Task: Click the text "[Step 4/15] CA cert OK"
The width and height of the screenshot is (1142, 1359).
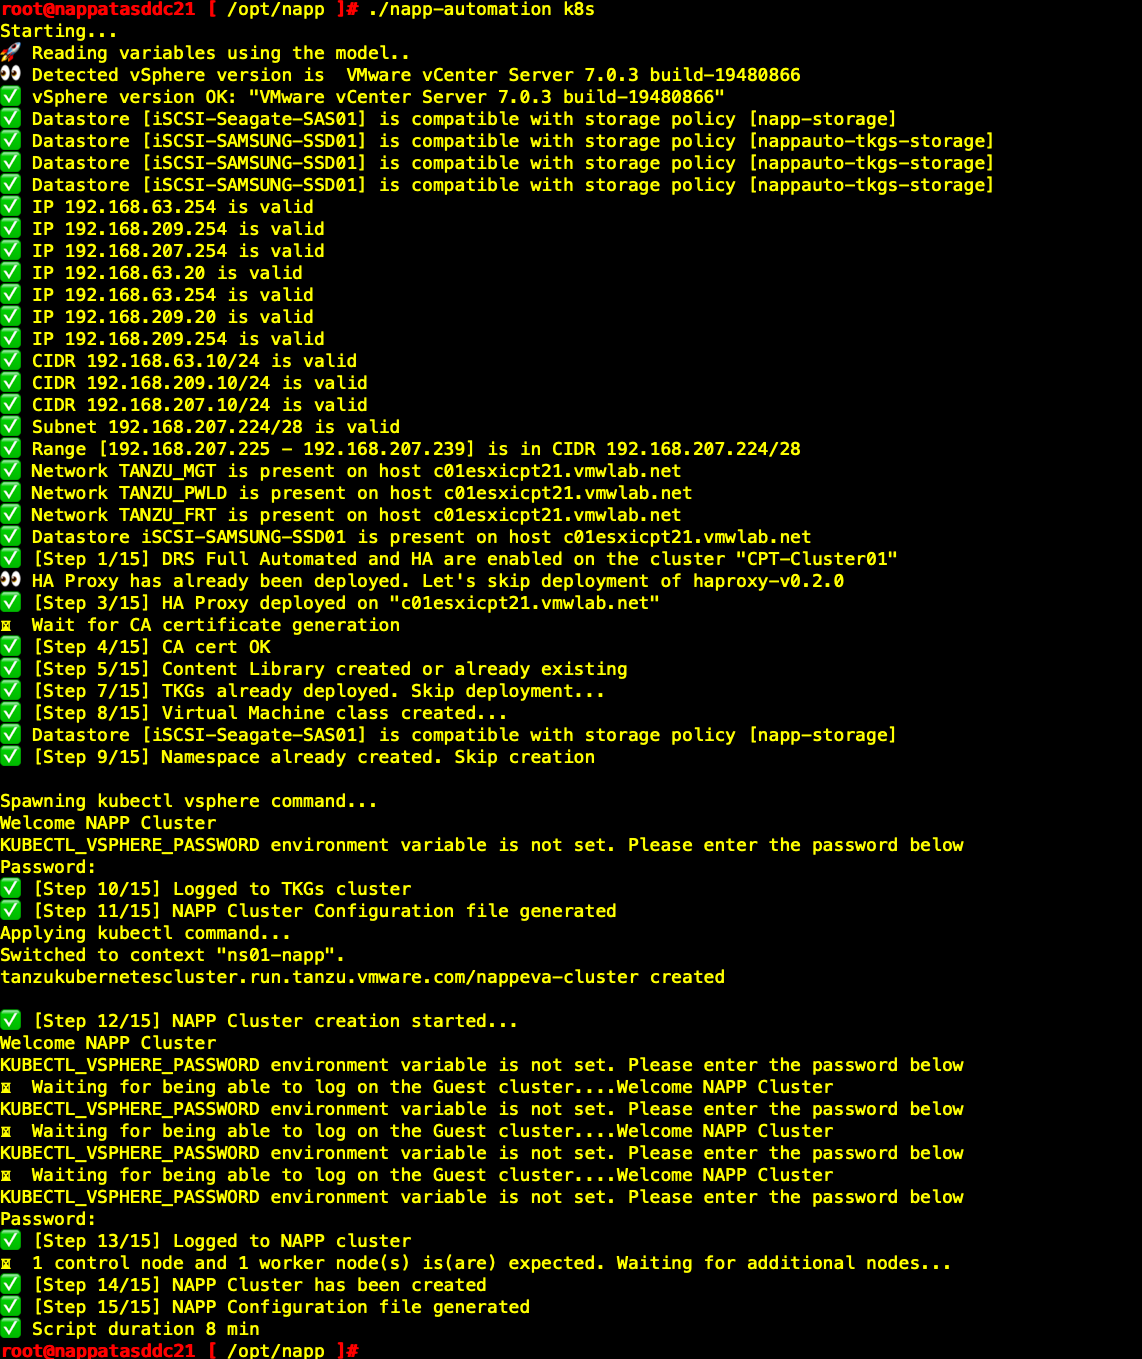Action: 152,647
